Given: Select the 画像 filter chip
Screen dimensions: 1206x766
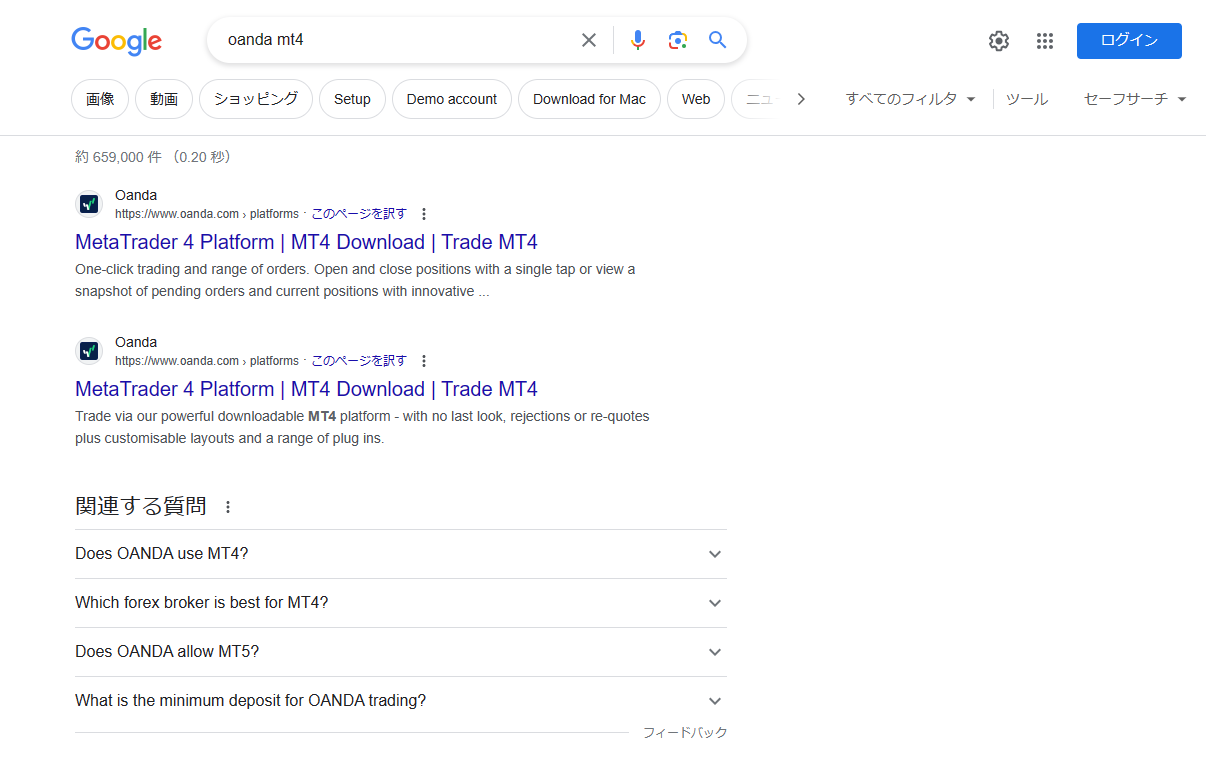Looking at the screenshot, I should (100, 99).
